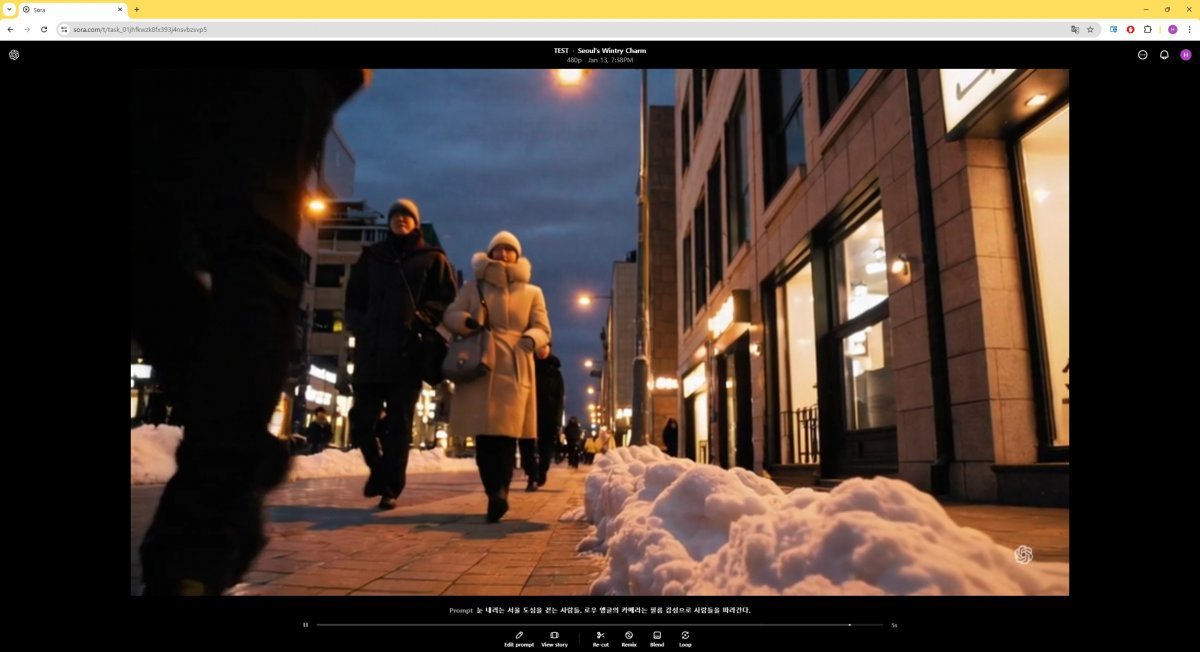Open View story for this video
1200x652 pixels.
[554, 638]
